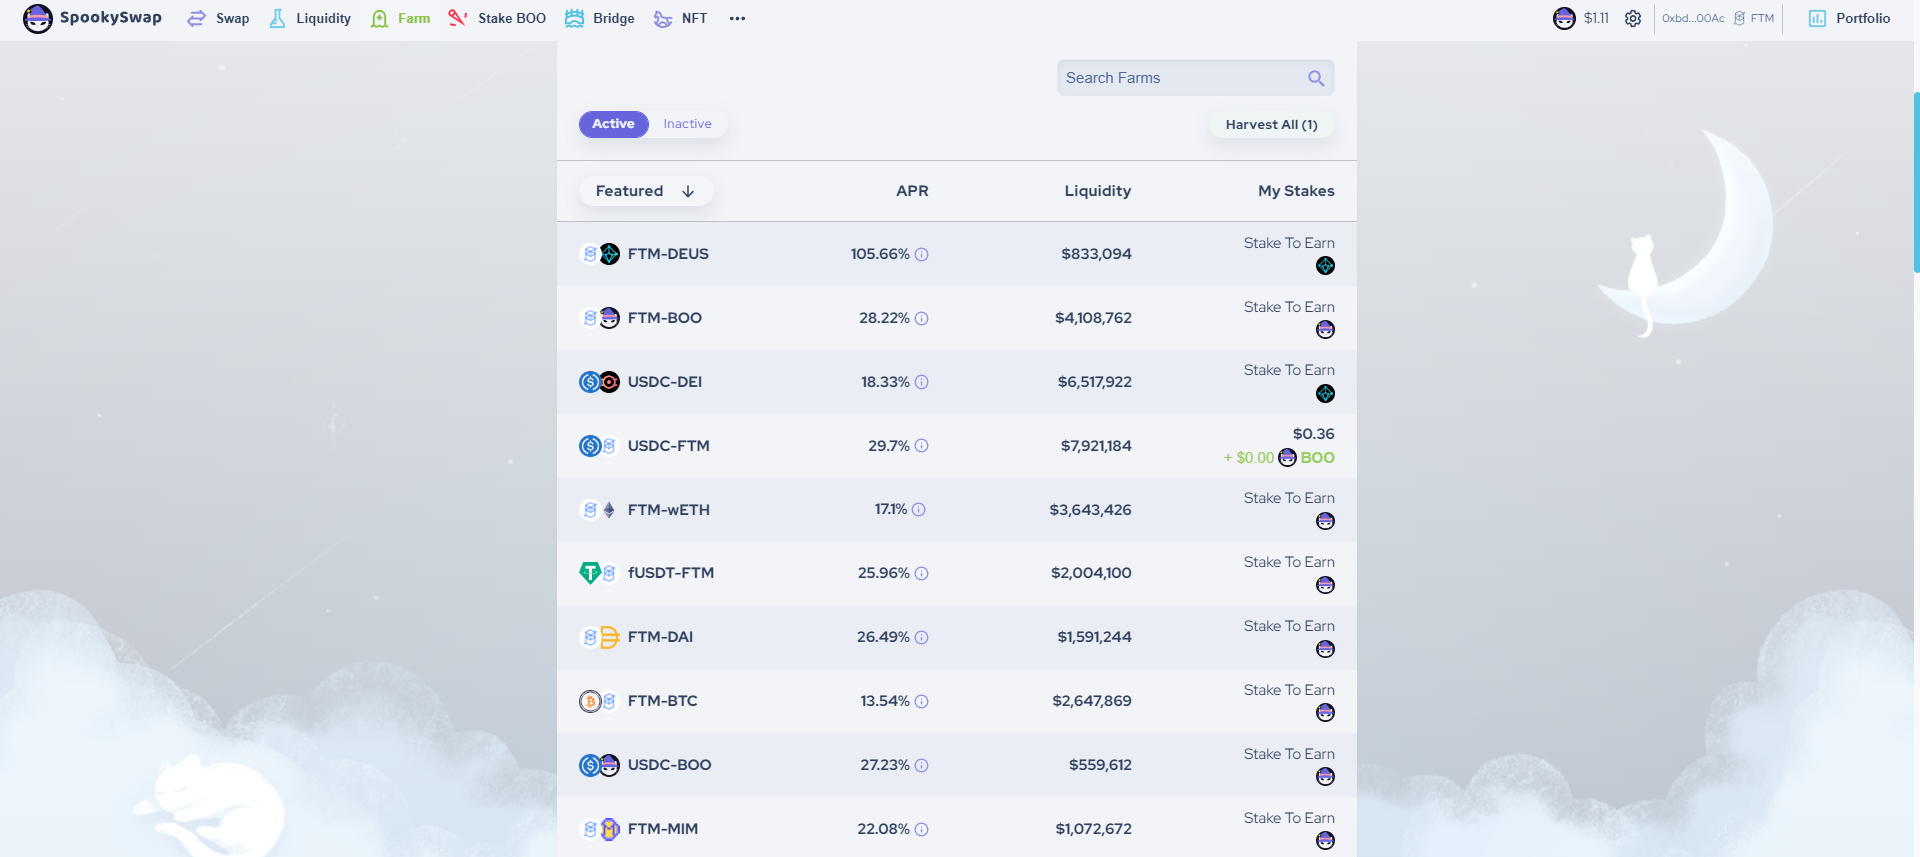This screenshot has height=857, width=1920.
Task: Click APR info icon for FTM-DAI
Action: click(x=922, y=637)
